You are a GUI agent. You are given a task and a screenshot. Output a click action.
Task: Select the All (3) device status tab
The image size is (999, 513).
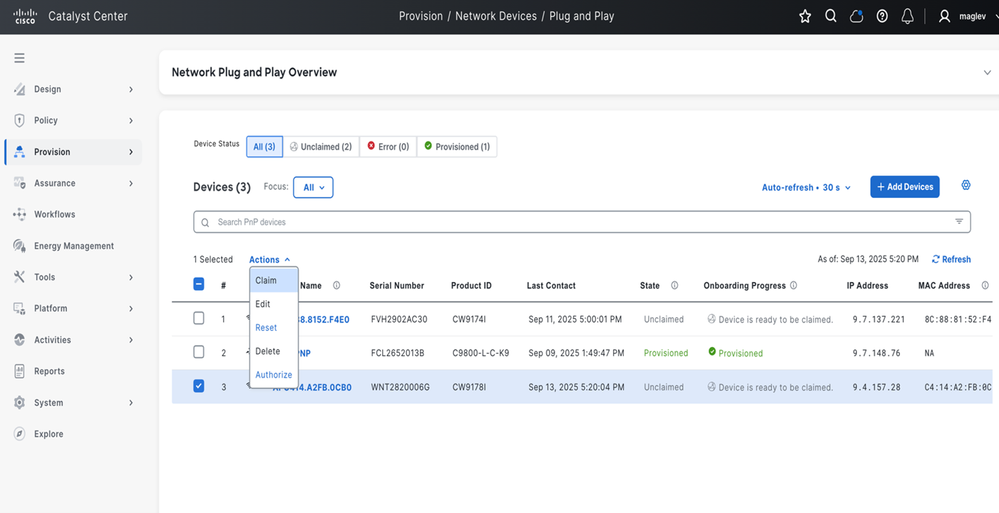(264, 147)
